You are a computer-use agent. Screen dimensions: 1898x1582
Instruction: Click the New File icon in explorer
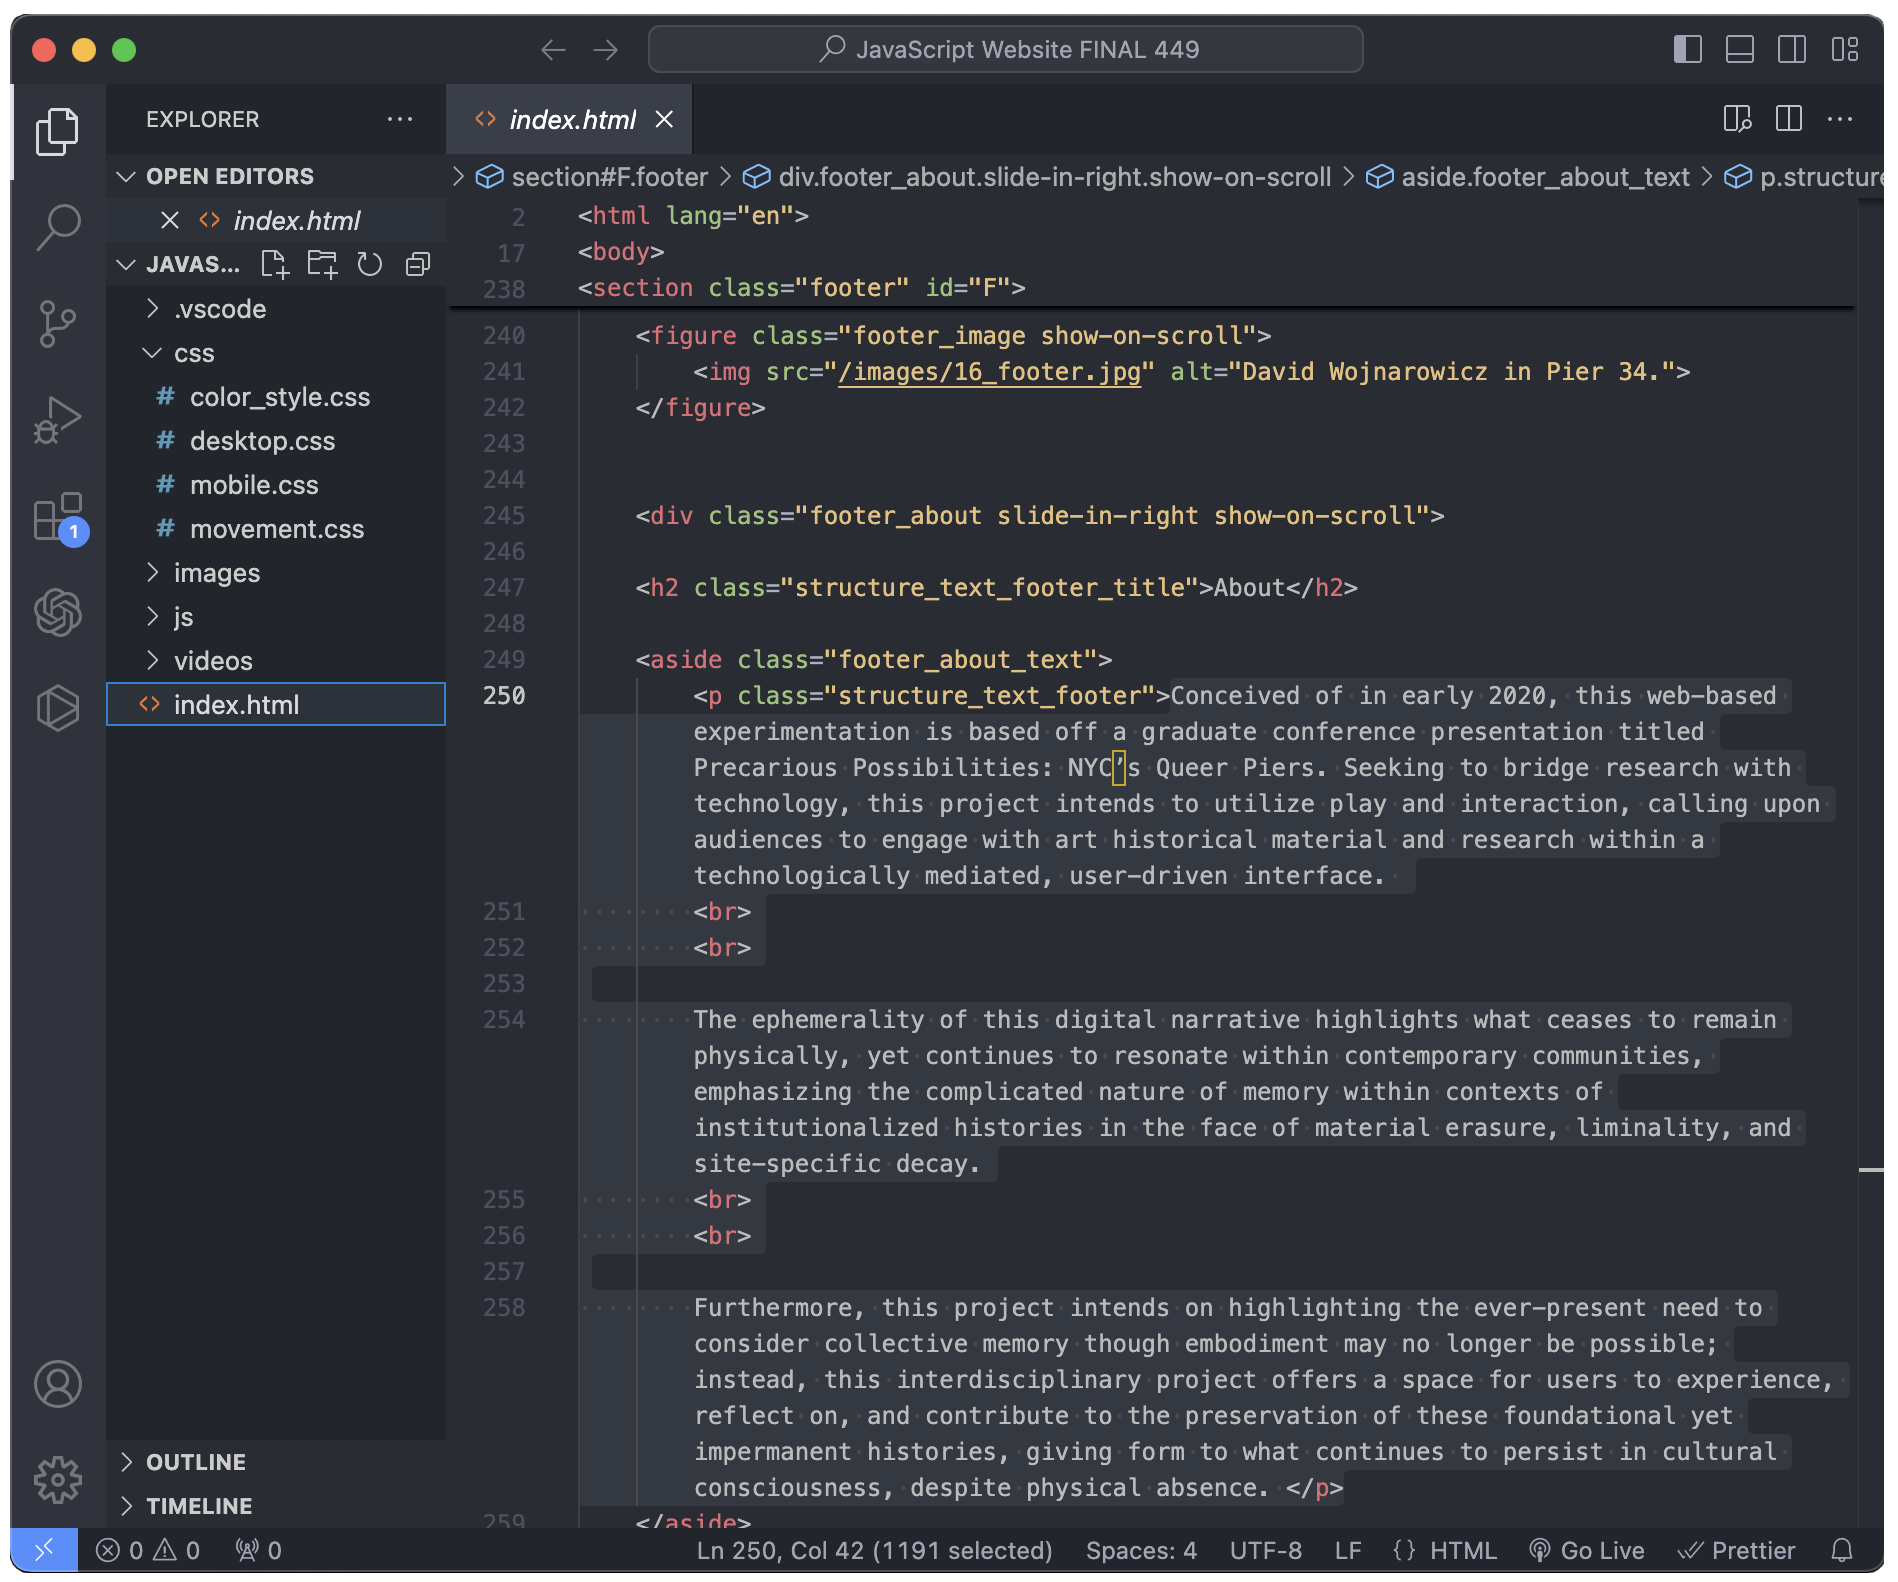(274, 264)
